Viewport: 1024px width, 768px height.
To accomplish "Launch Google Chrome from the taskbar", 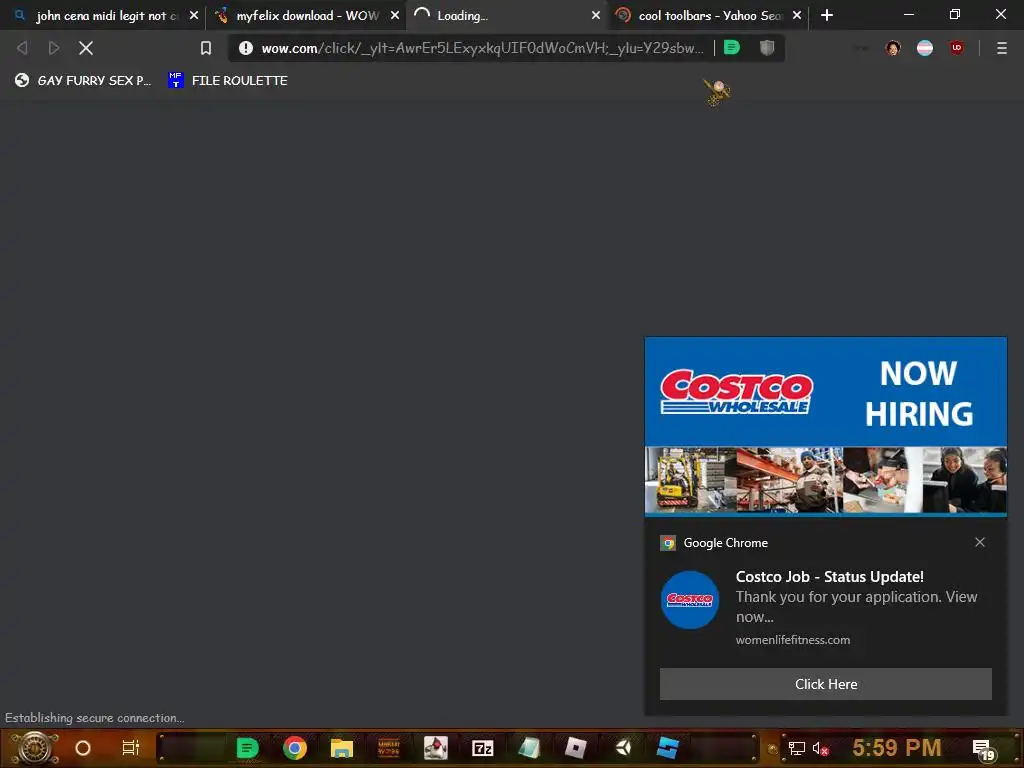I will (295, 748).
